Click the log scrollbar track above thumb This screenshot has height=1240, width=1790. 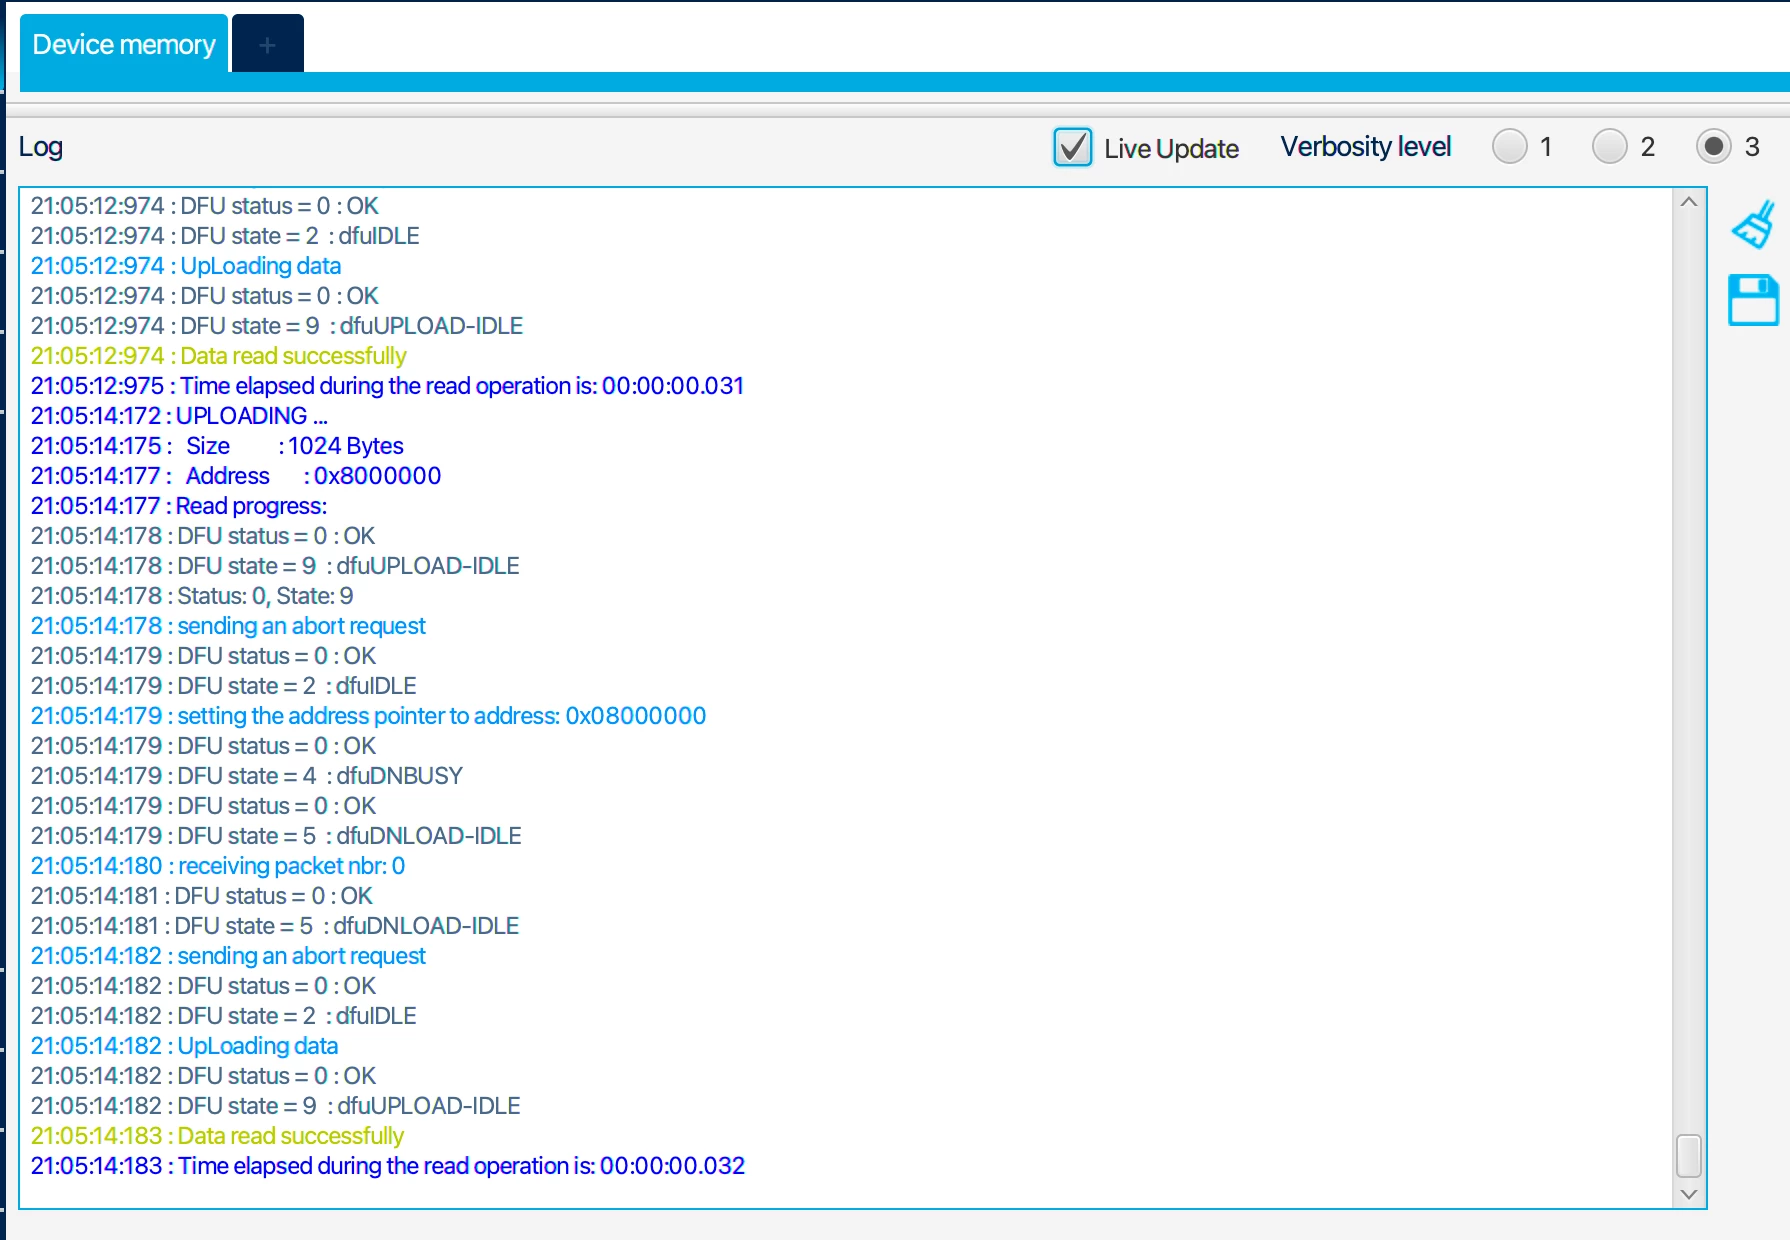(1689, 670)
